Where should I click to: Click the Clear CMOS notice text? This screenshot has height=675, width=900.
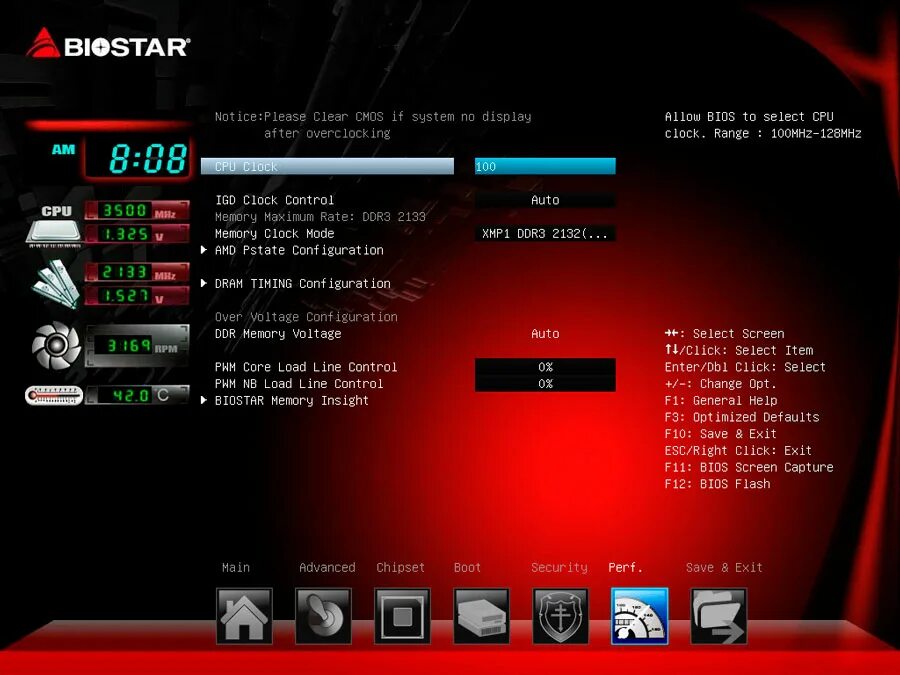(373, 125)
